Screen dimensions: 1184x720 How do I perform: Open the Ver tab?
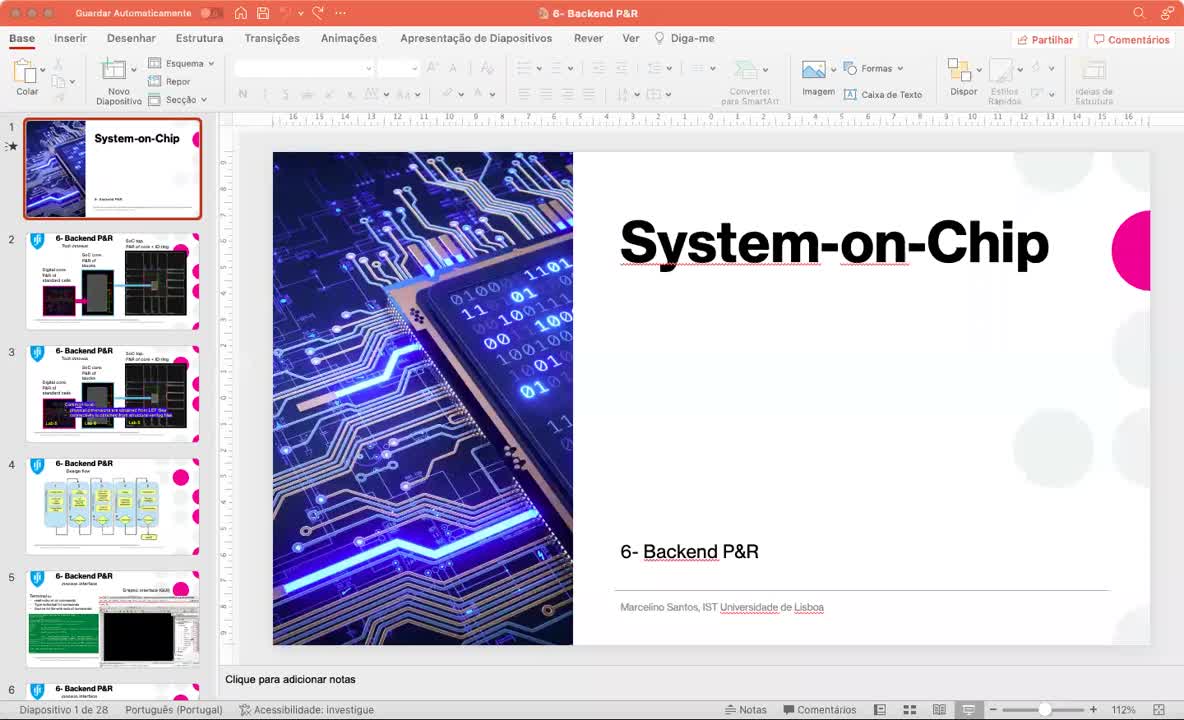[x=631, y=38]
